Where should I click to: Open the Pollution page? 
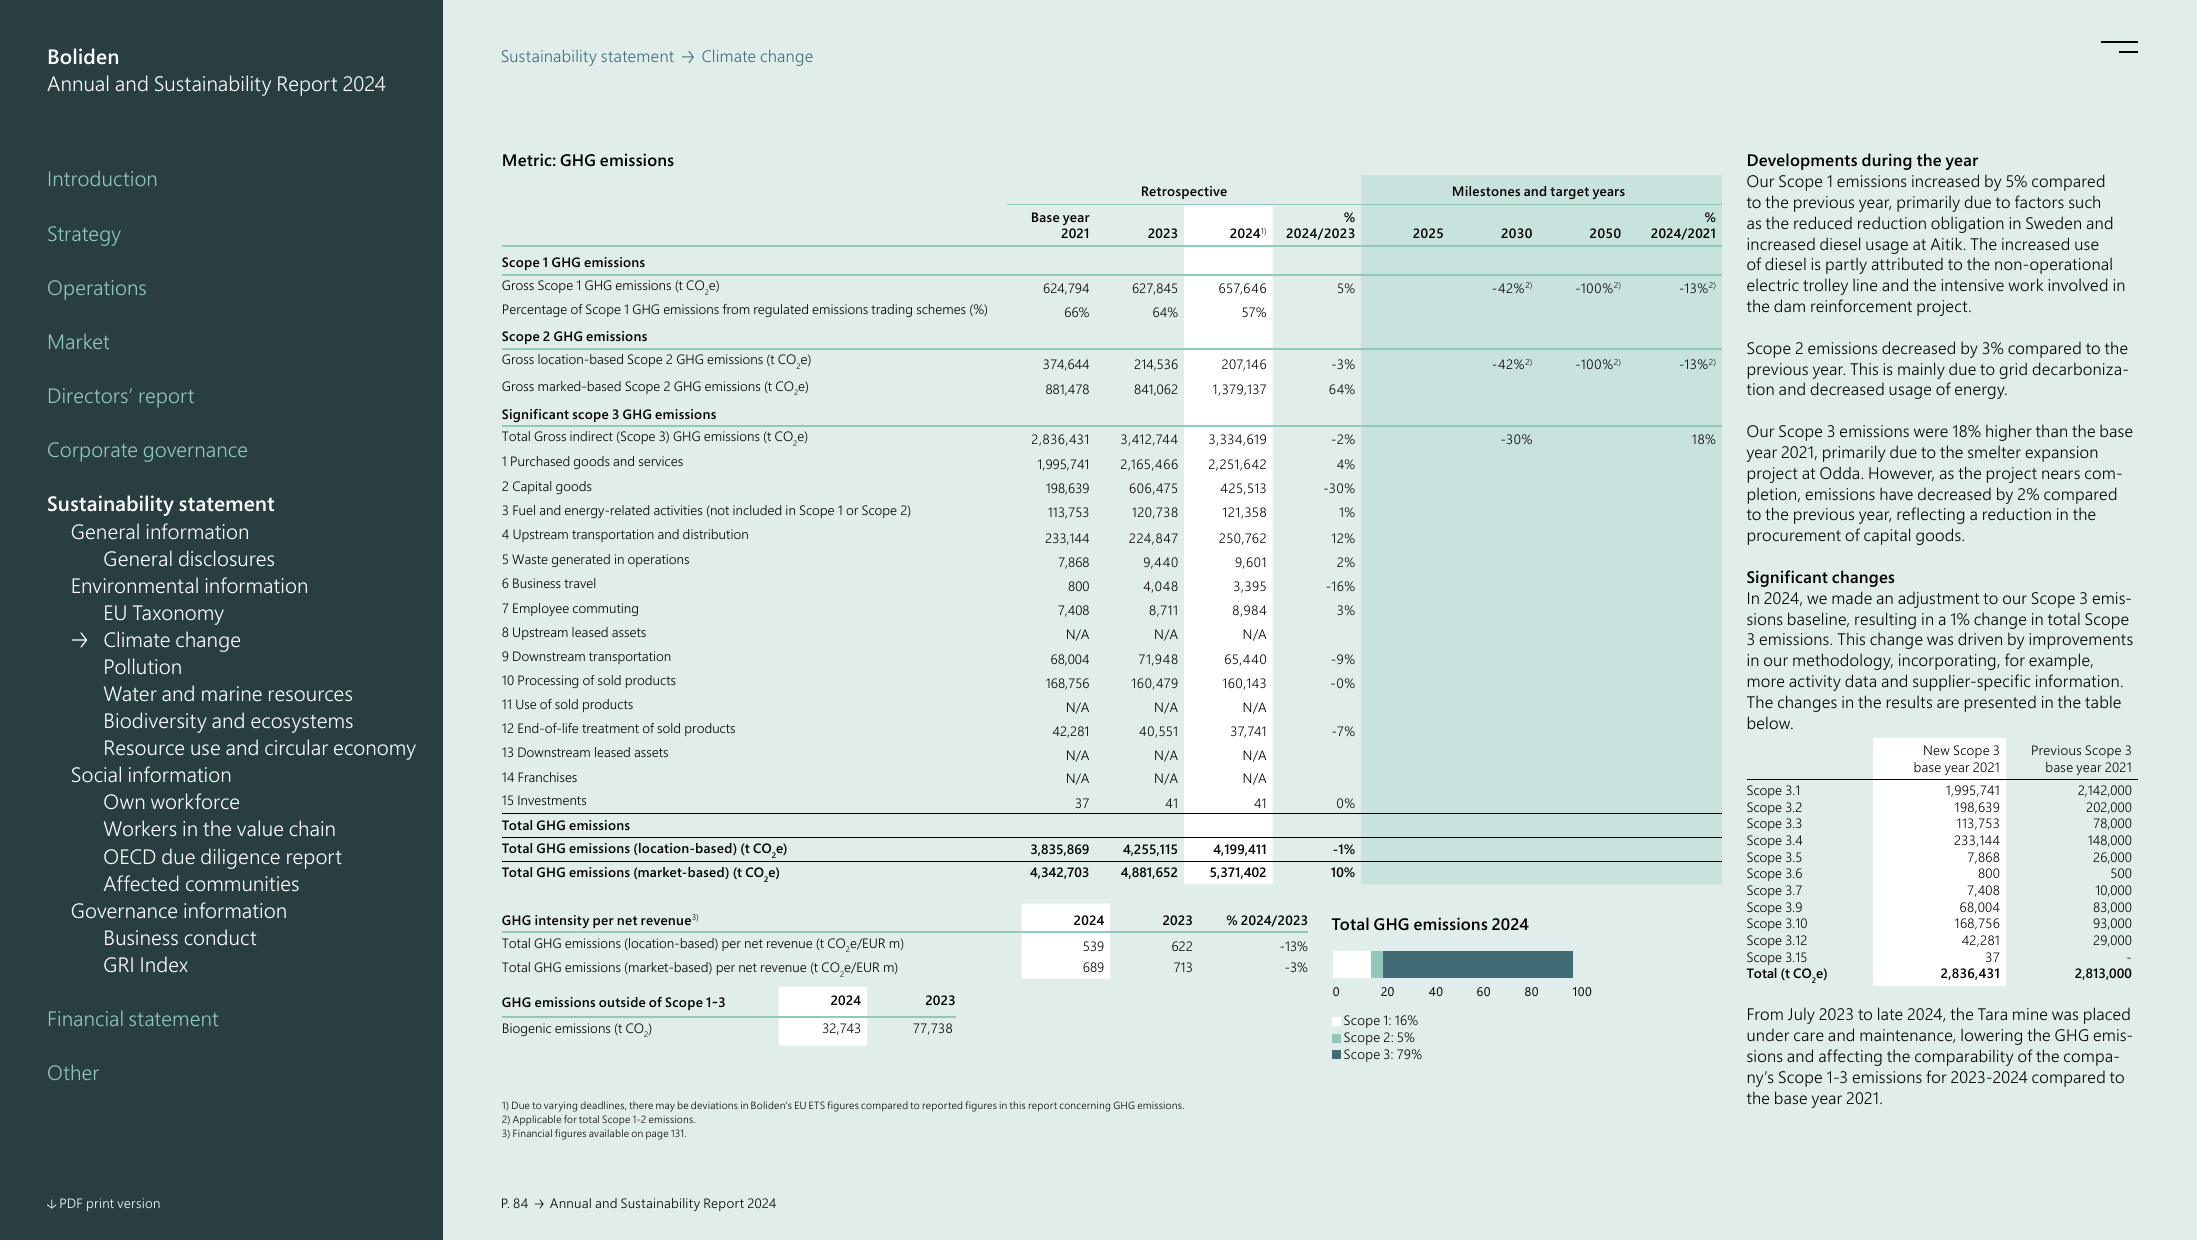coord(142,667)
